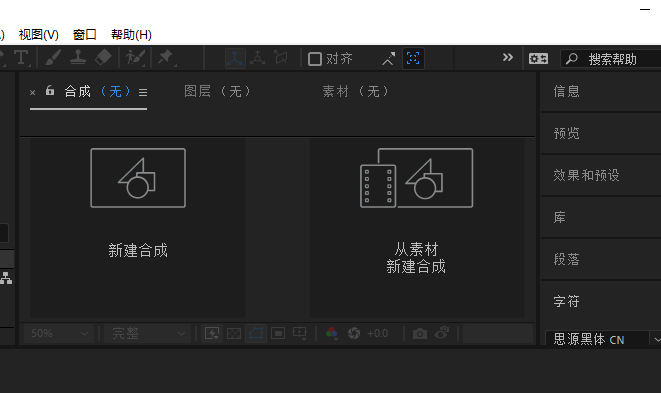Select the Roto Brush tool
The width and height of the screenshot is (661, 393).
coord(136,57)
